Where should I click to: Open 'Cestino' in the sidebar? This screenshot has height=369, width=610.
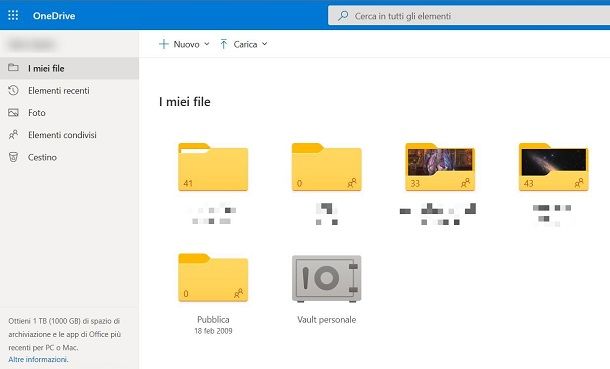click(69, 157)
